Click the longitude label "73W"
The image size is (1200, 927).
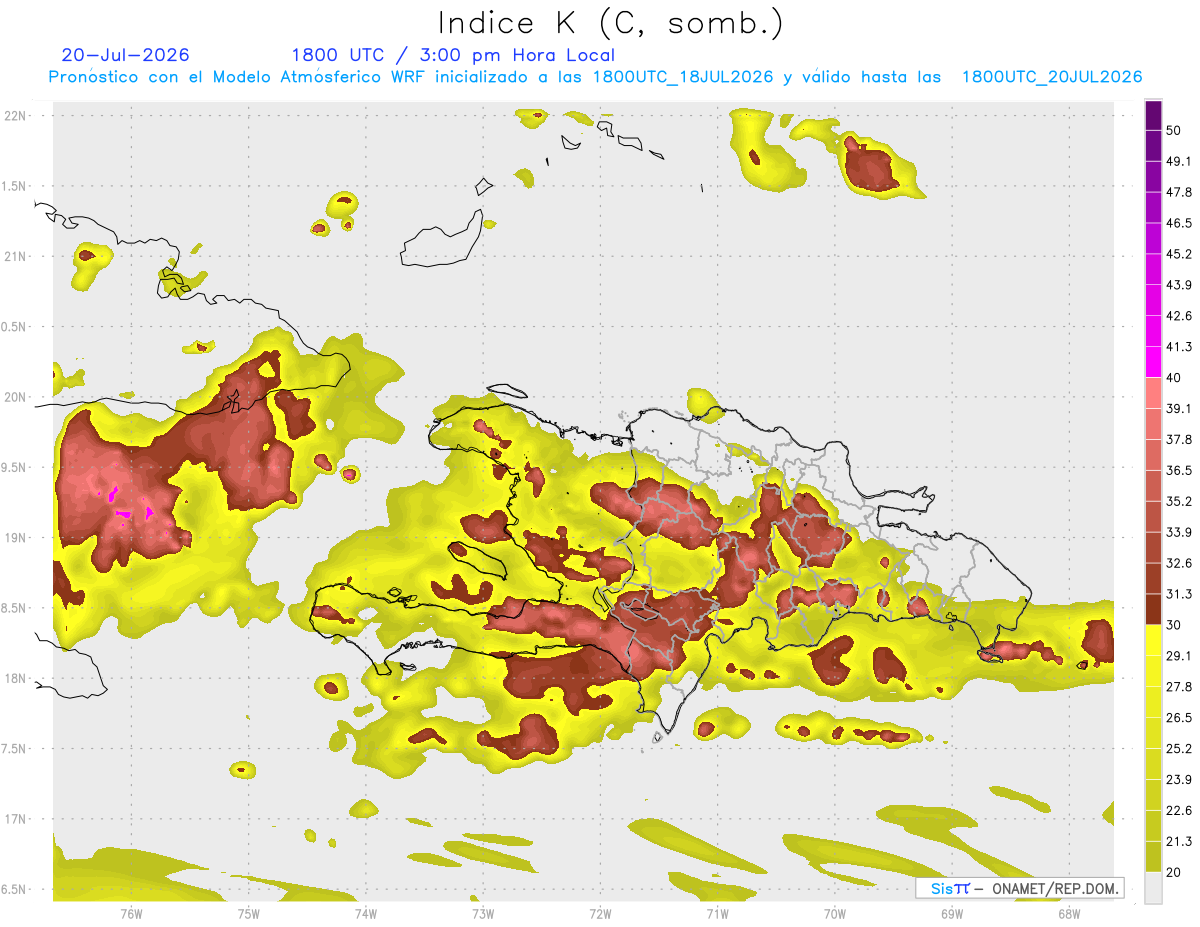pyautogui.click(x=483, y=914)
